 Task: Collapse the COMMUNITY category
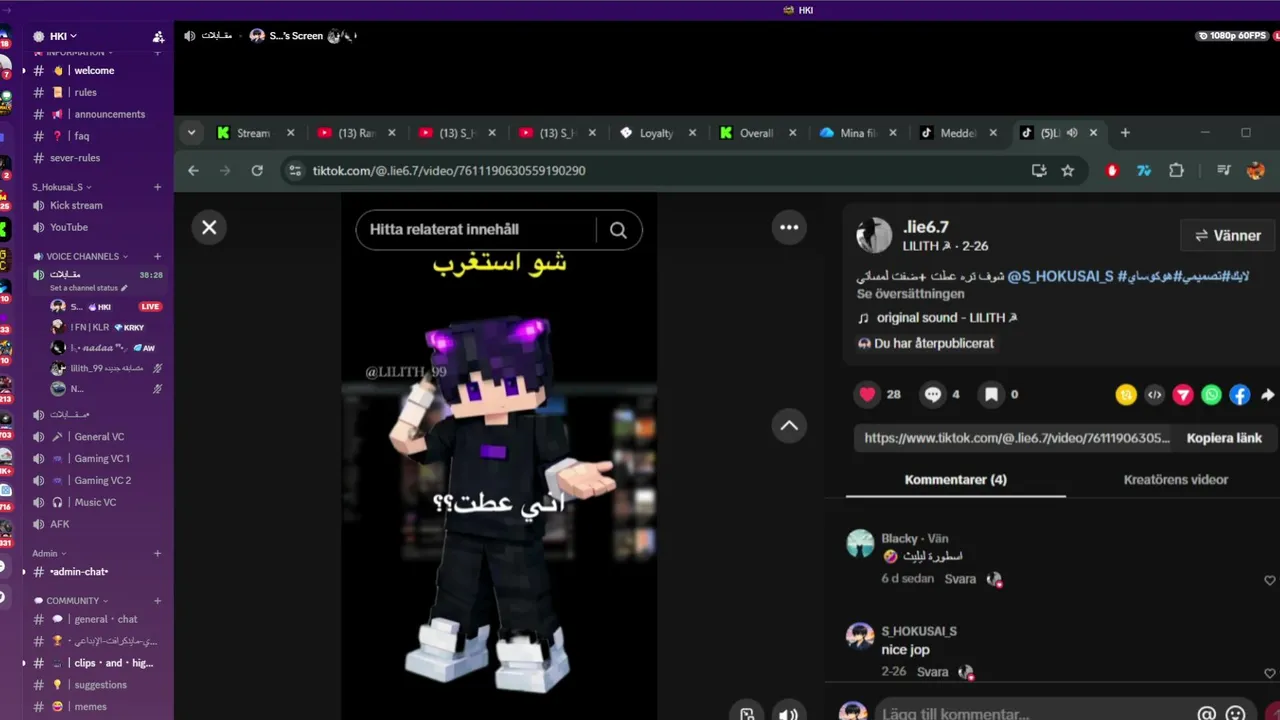tap(72, 601)
